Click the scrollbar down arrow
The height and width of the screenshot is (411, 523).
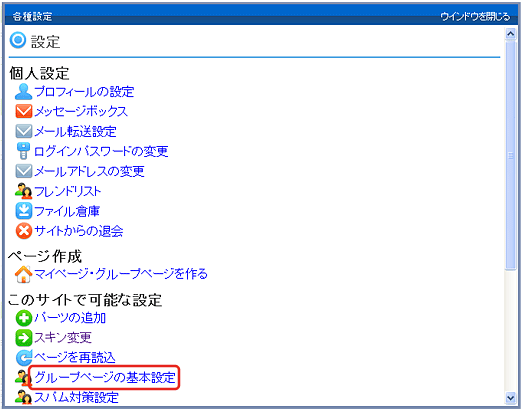pyautogui.click(x=511, y=398)
